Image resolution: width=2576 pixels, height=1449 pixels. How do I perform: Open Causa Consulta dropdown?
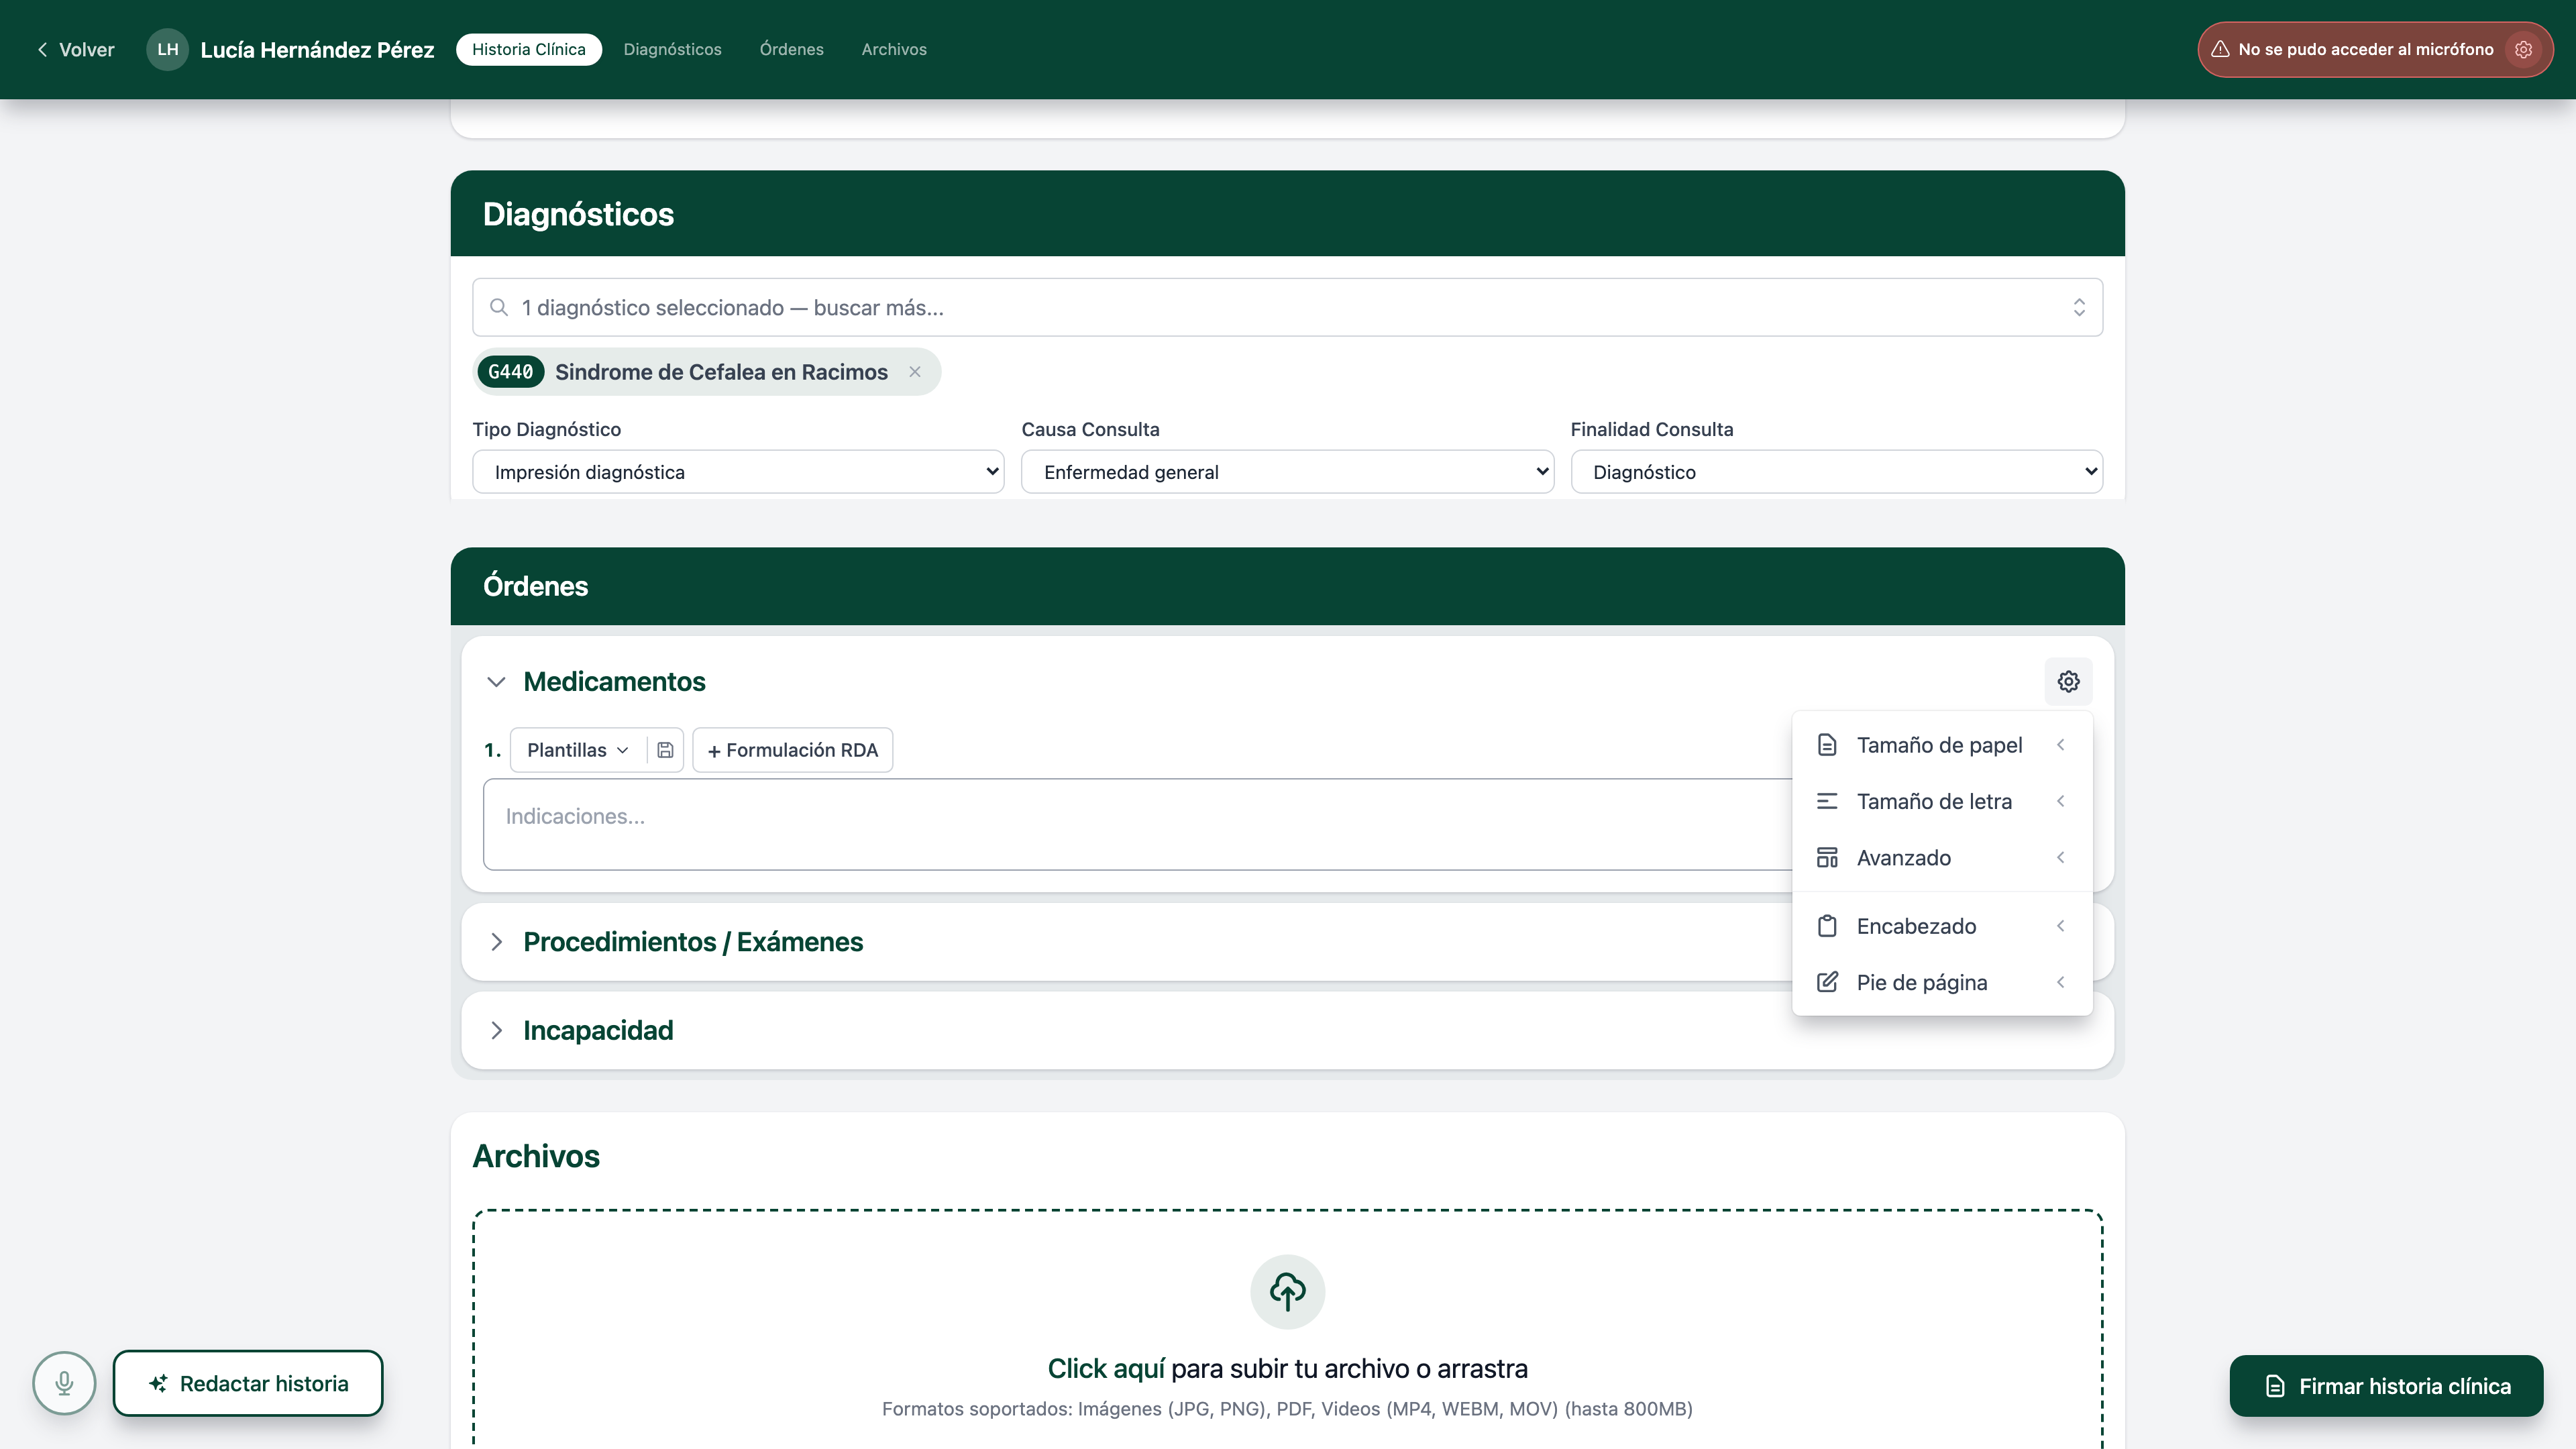tap(1287, 472)
